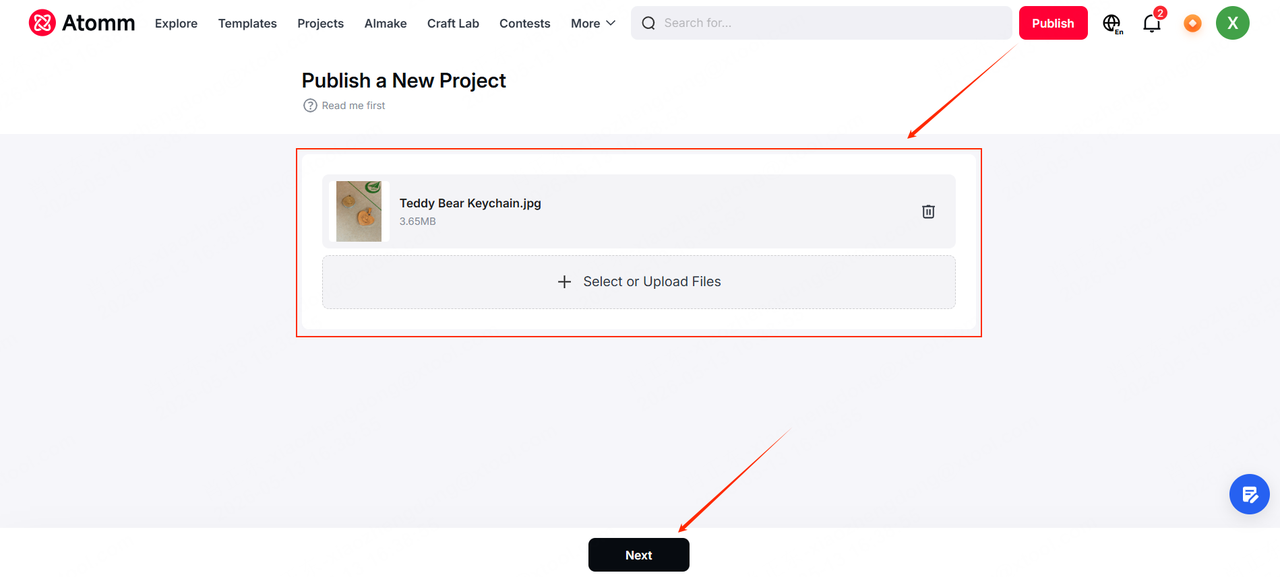
Task: Click the Atomm logo
Action: pos(82,23)
